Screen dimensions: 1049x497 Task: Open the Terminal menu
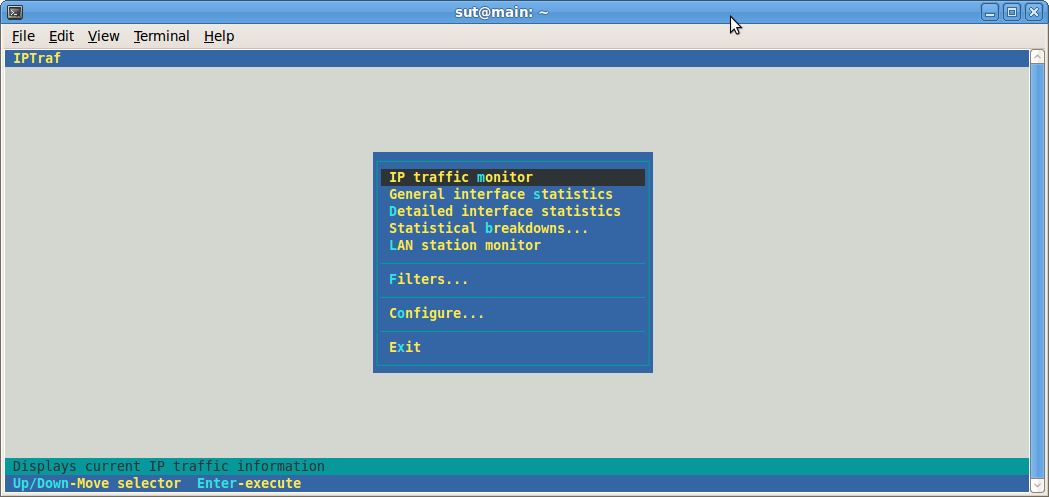161,36
